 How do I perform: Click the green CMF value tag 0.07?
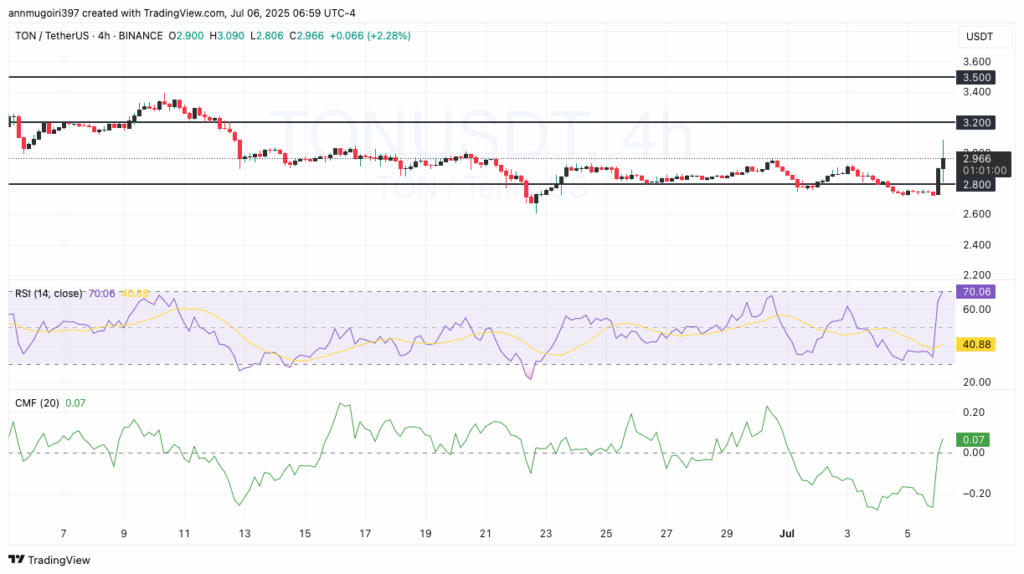coord(973,440)
